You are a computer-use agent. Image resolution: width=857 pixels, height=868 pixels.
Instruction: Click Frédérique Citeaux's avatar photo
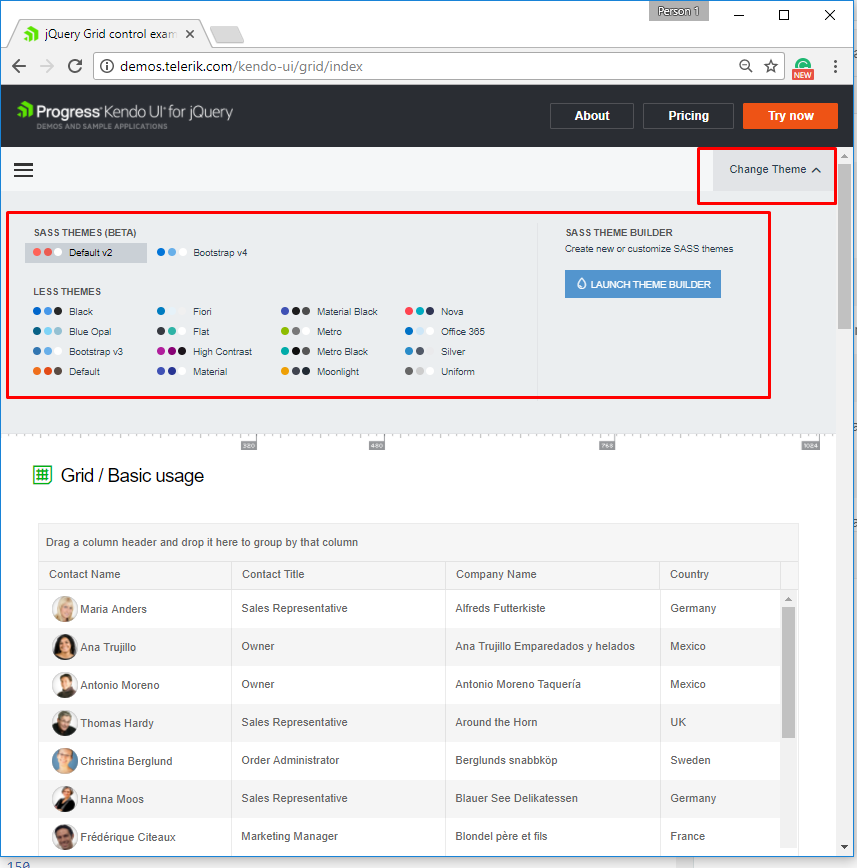(x=65, y=837)
